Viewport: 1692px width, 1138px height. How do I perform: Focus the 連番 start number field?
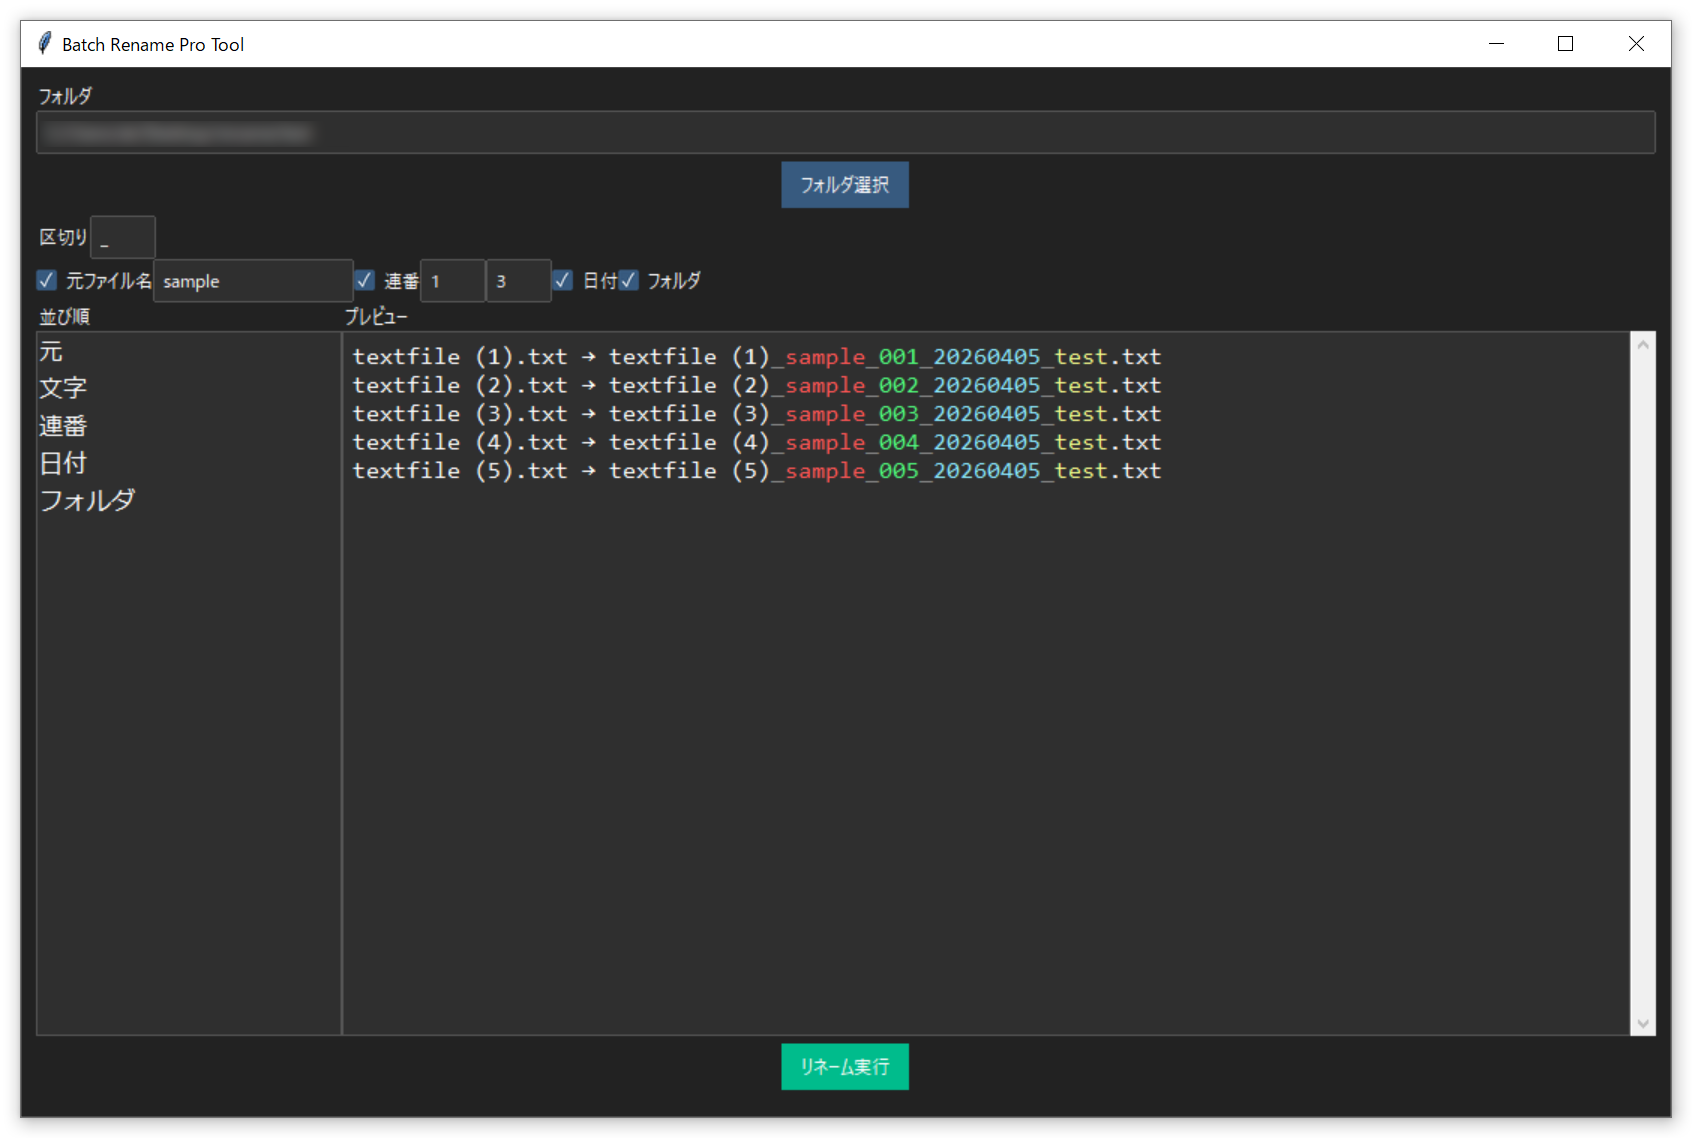point(453,281)
